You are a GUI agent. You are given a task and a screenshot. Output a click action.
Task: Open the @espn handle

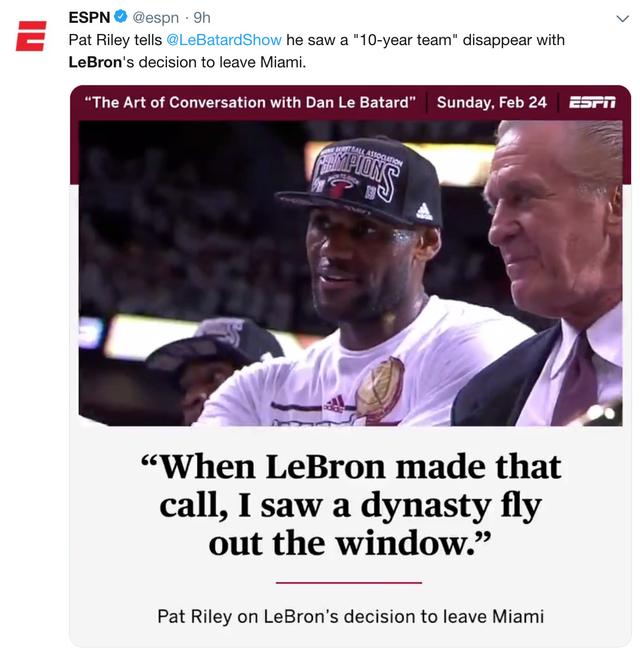156,18
